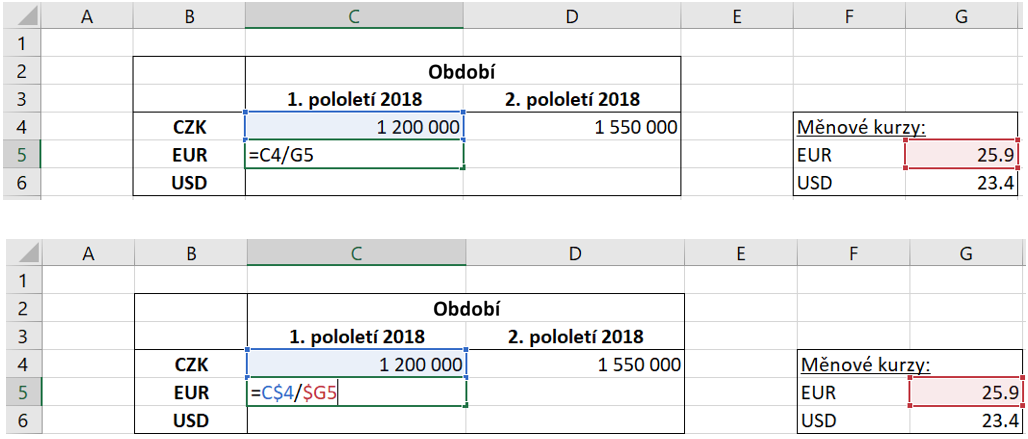Select column C header in top spreadsheet
Viewport: 1028px width, 439px height.
click(x=354, y=16)
